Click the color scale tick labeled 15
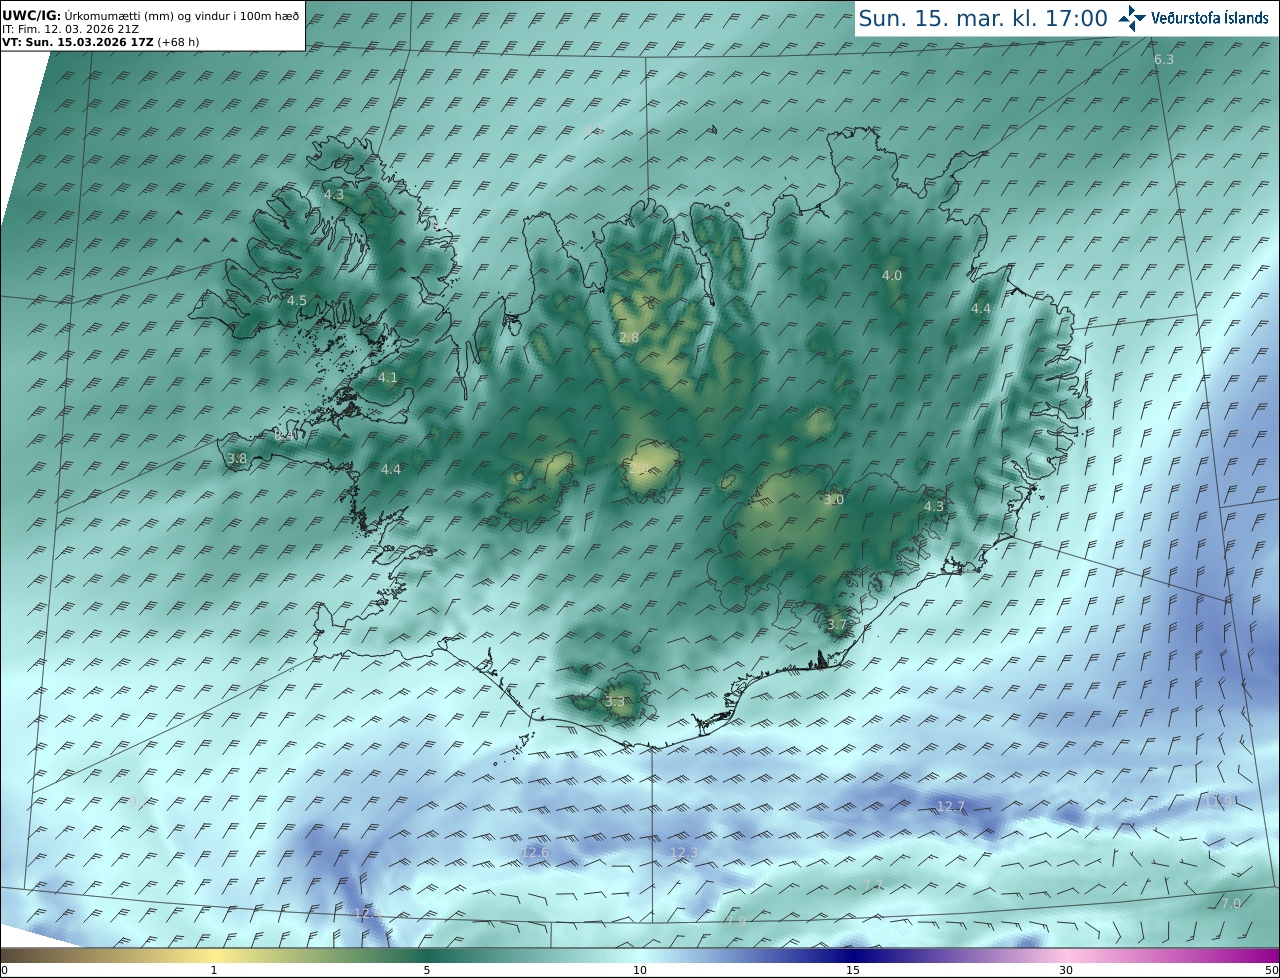 [x=853, y=970]
